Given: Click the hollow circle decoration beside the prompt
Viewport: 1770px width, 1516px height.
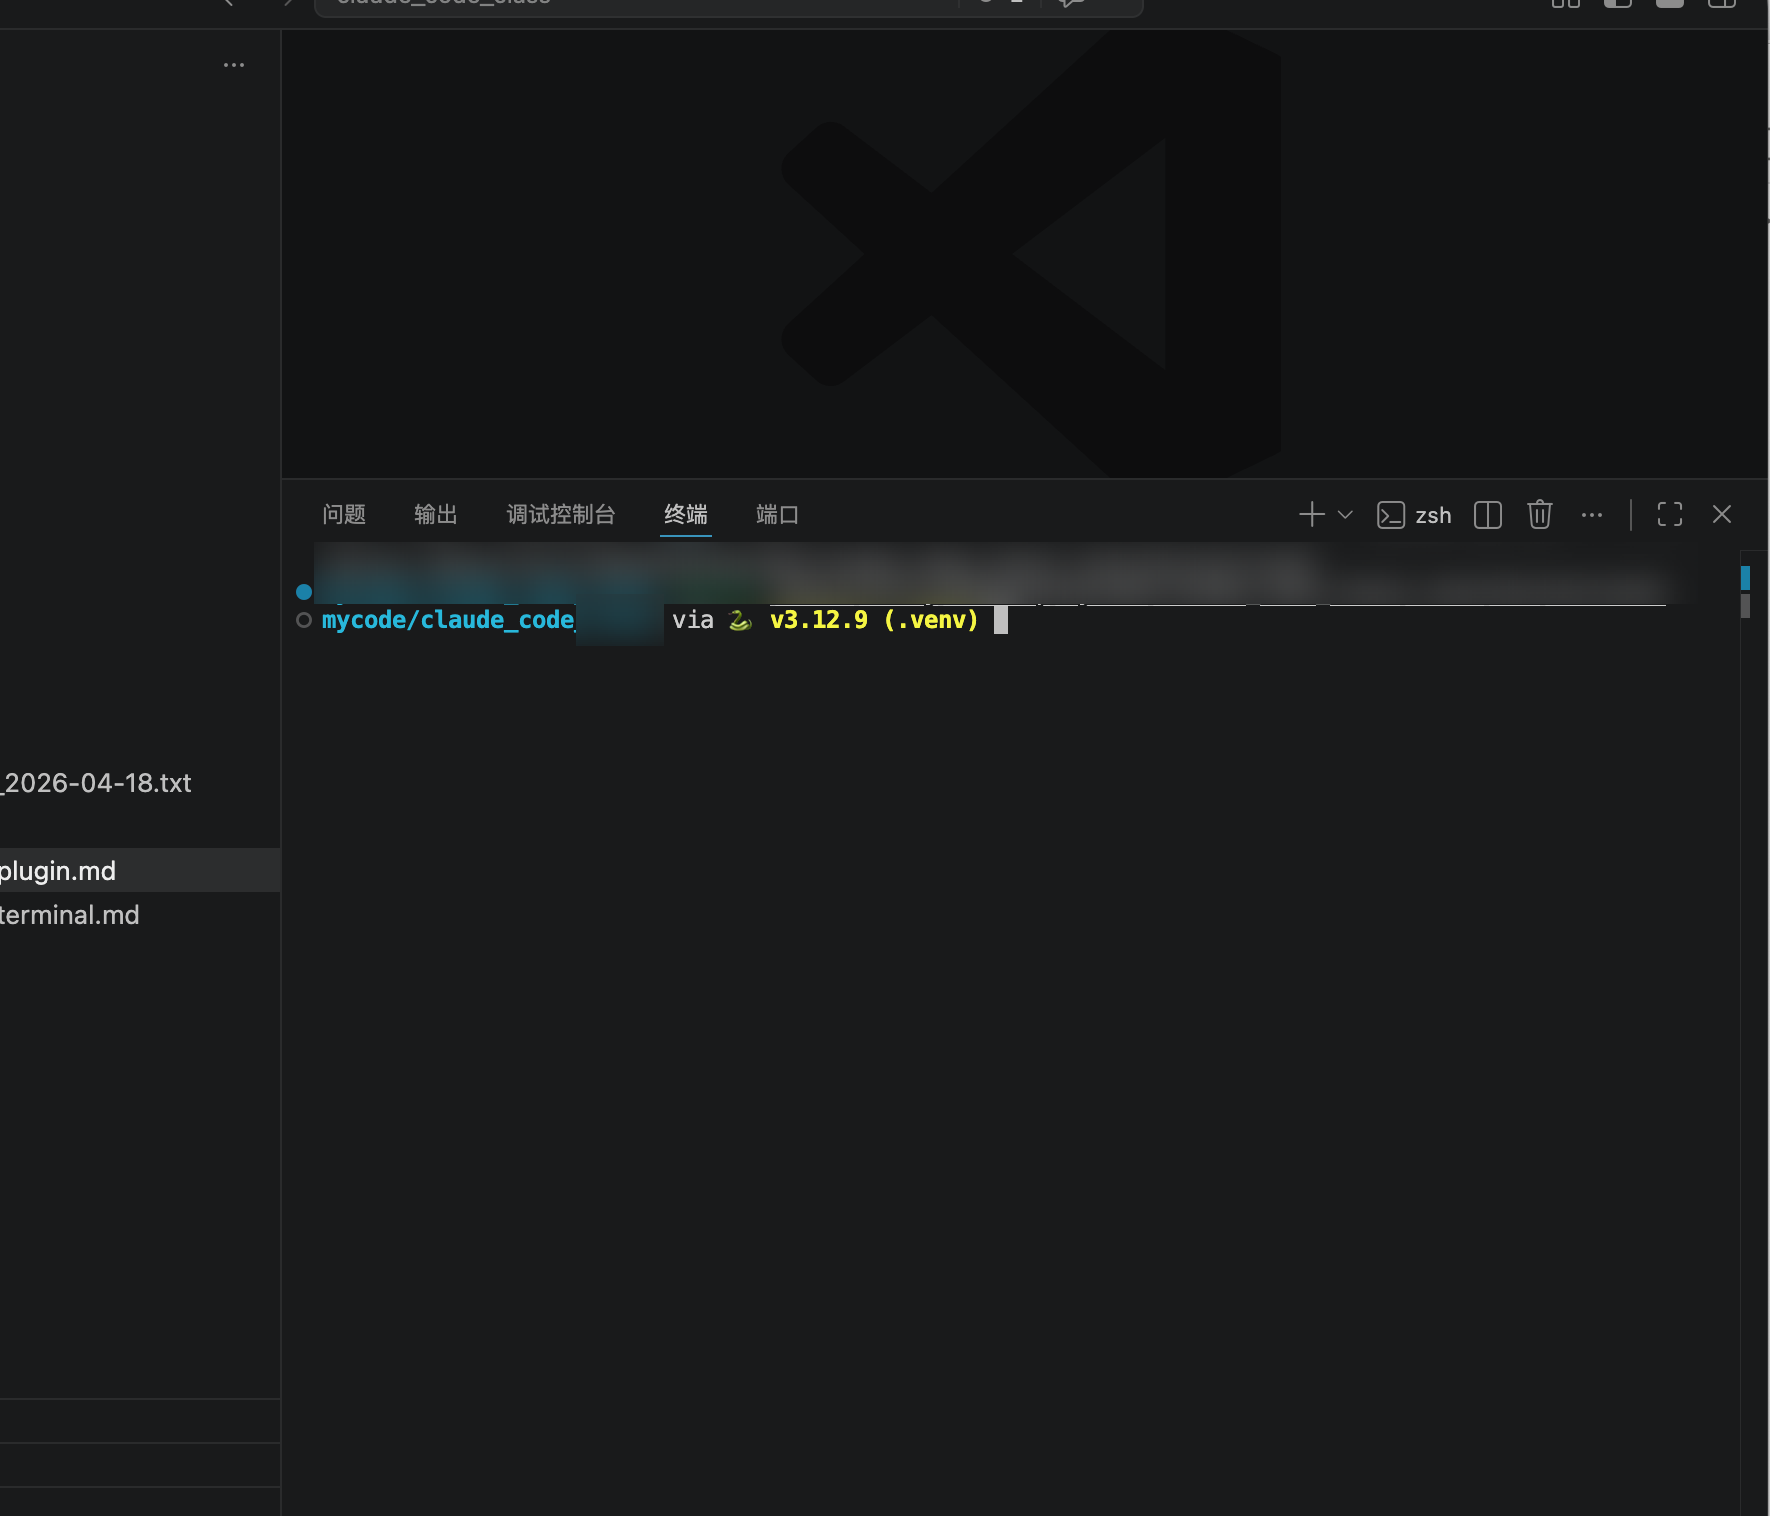Looking at the screenshot, I should click(x=304, y=620).
